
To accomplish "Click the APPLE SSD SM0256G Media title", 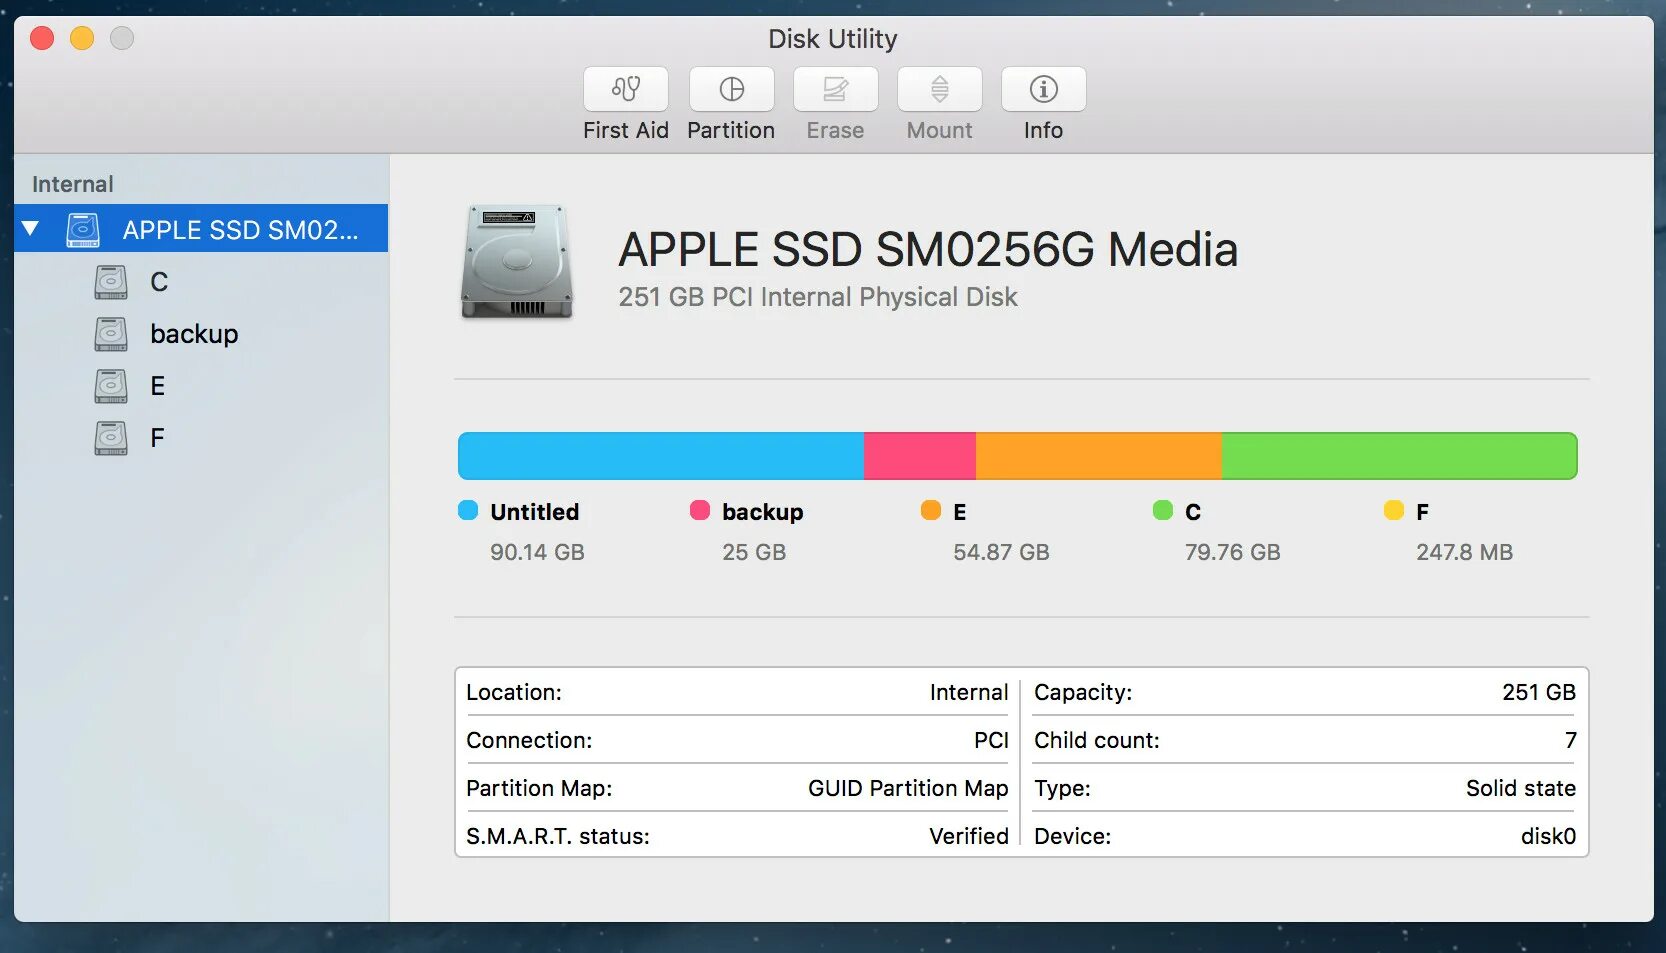I will point(928,249).
